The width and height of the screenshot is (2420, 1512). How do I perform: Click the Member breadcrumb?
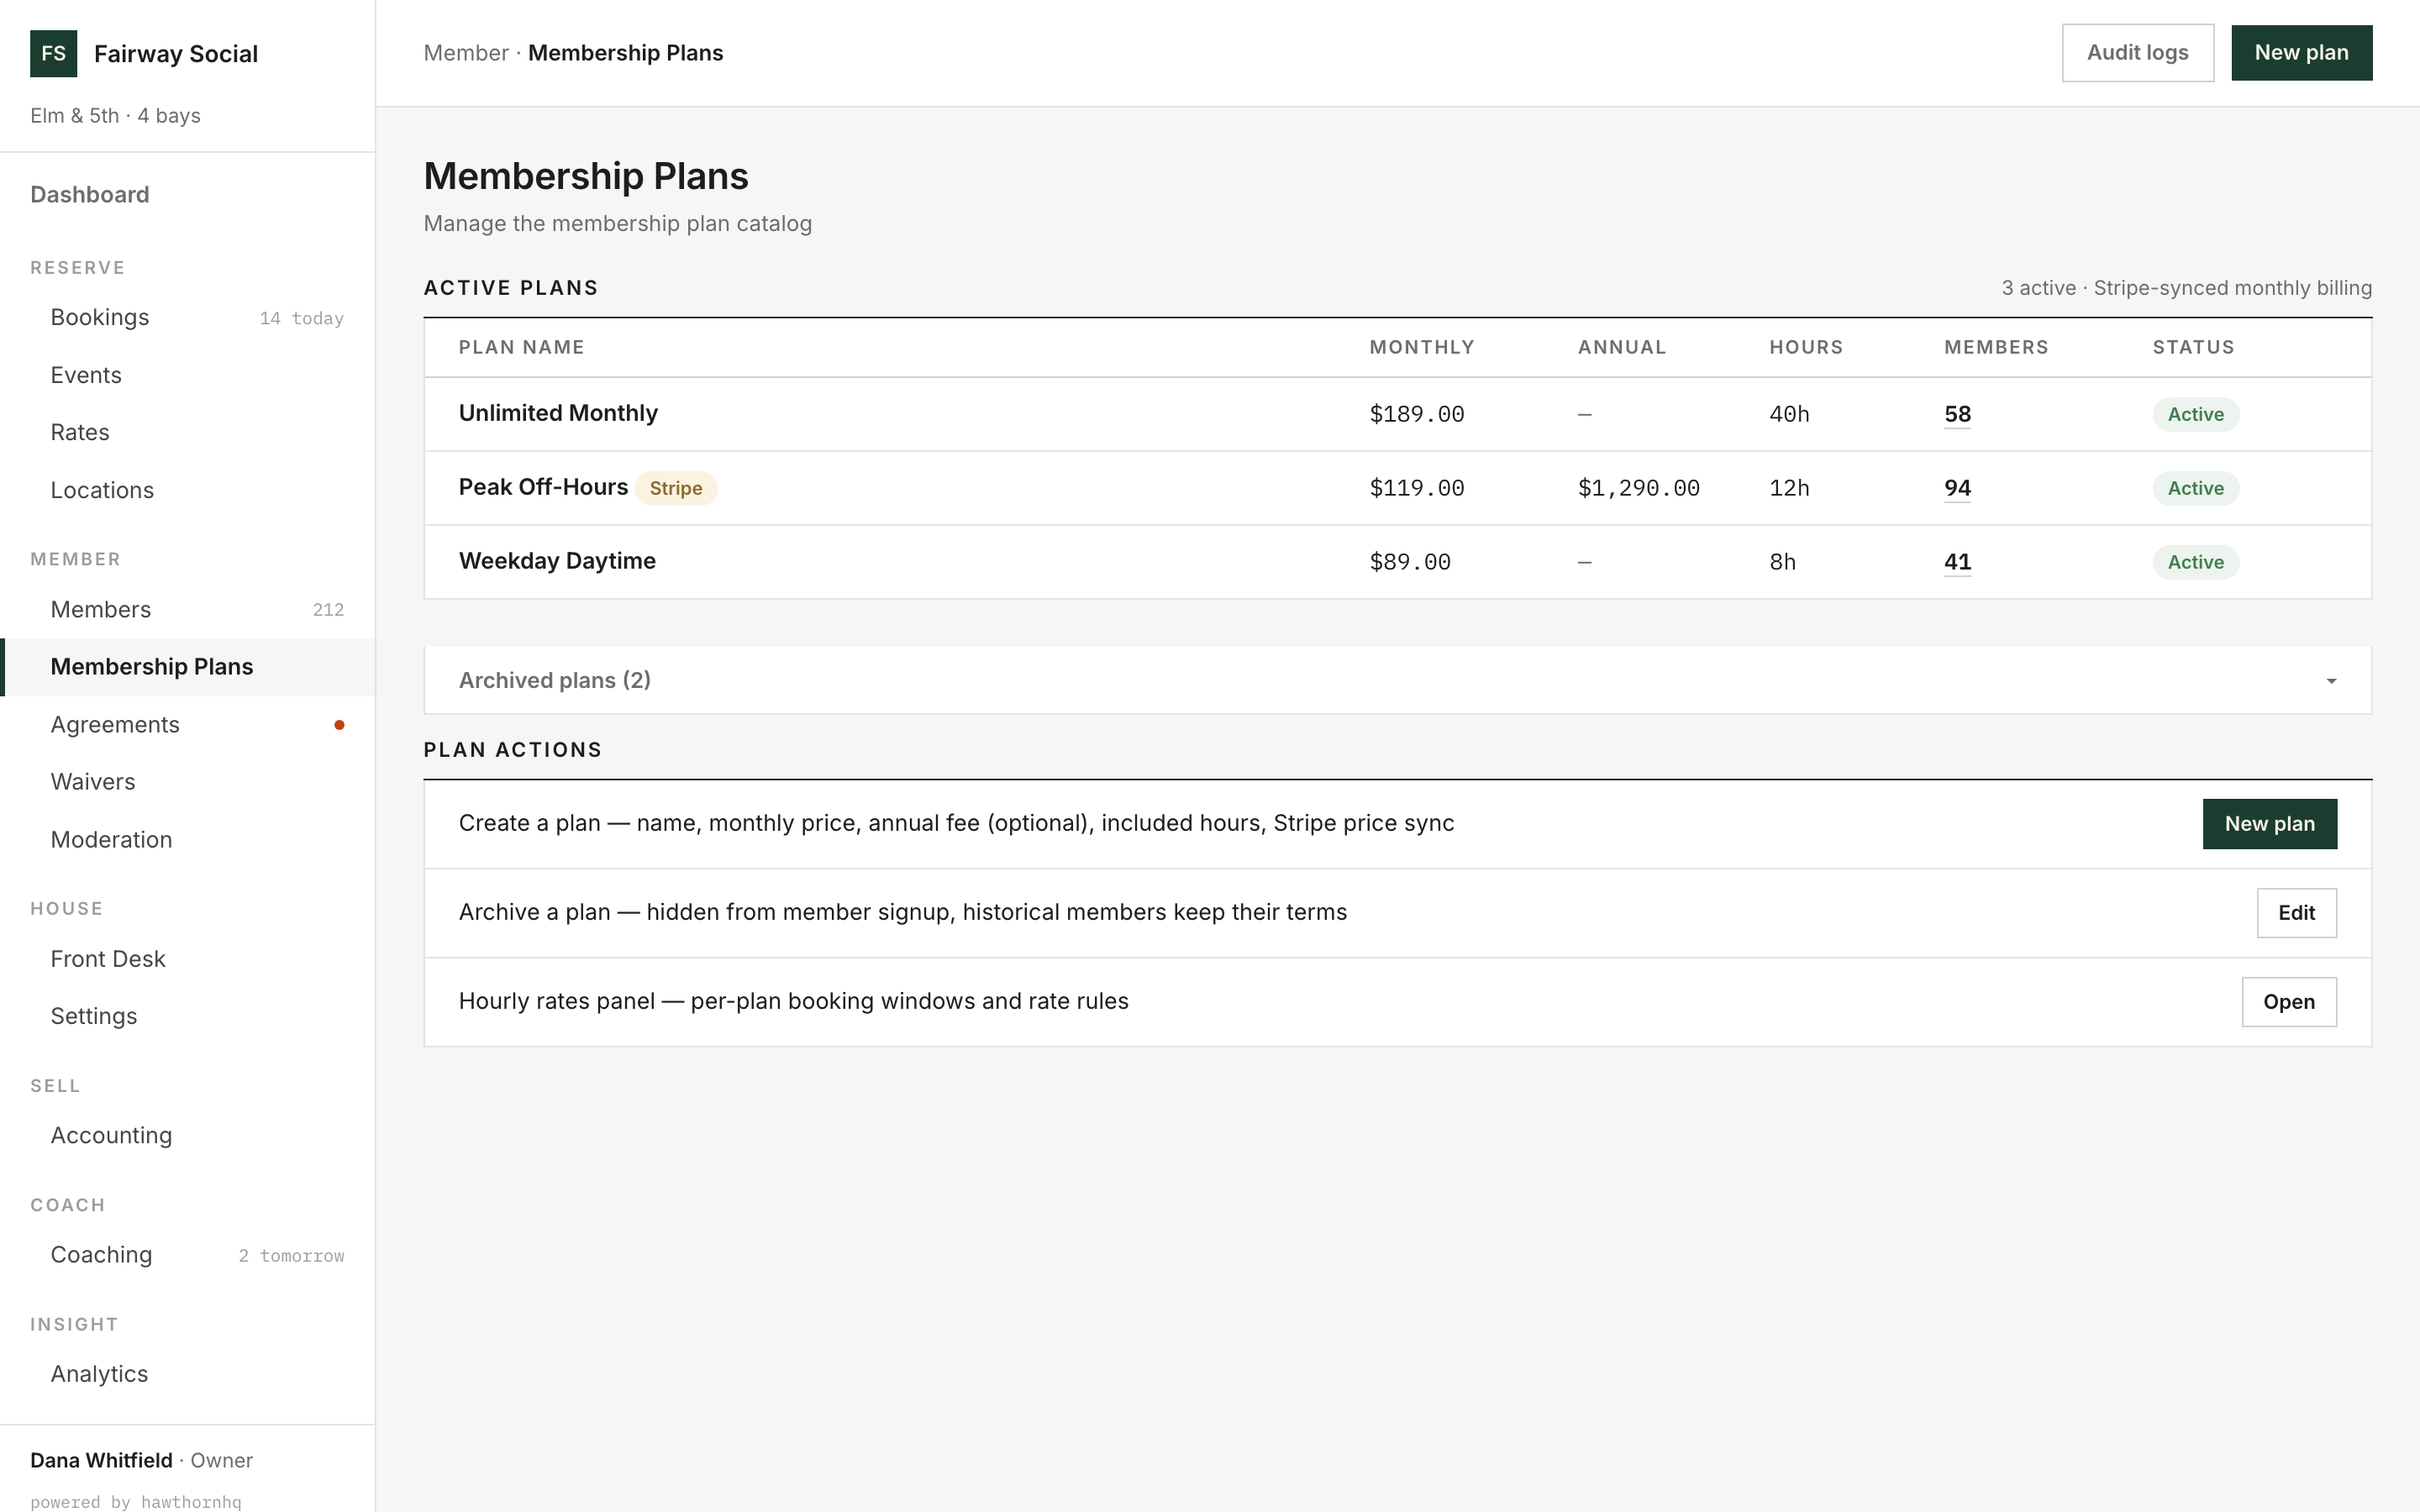[466, 53]
